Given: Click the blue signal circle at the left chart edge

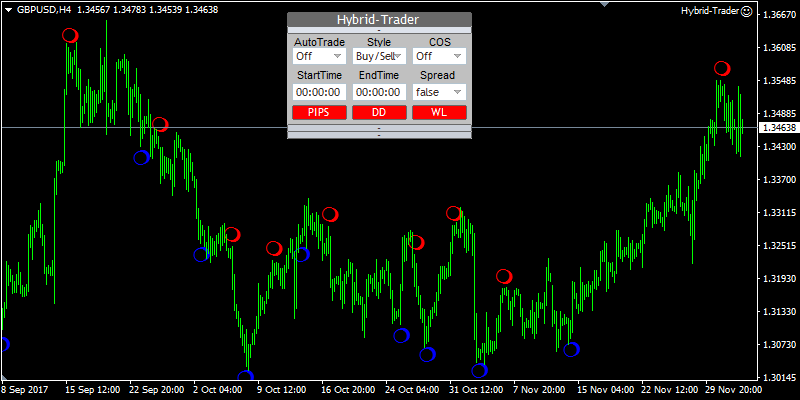Looking at the screenshot, I should tap(2, 344).
